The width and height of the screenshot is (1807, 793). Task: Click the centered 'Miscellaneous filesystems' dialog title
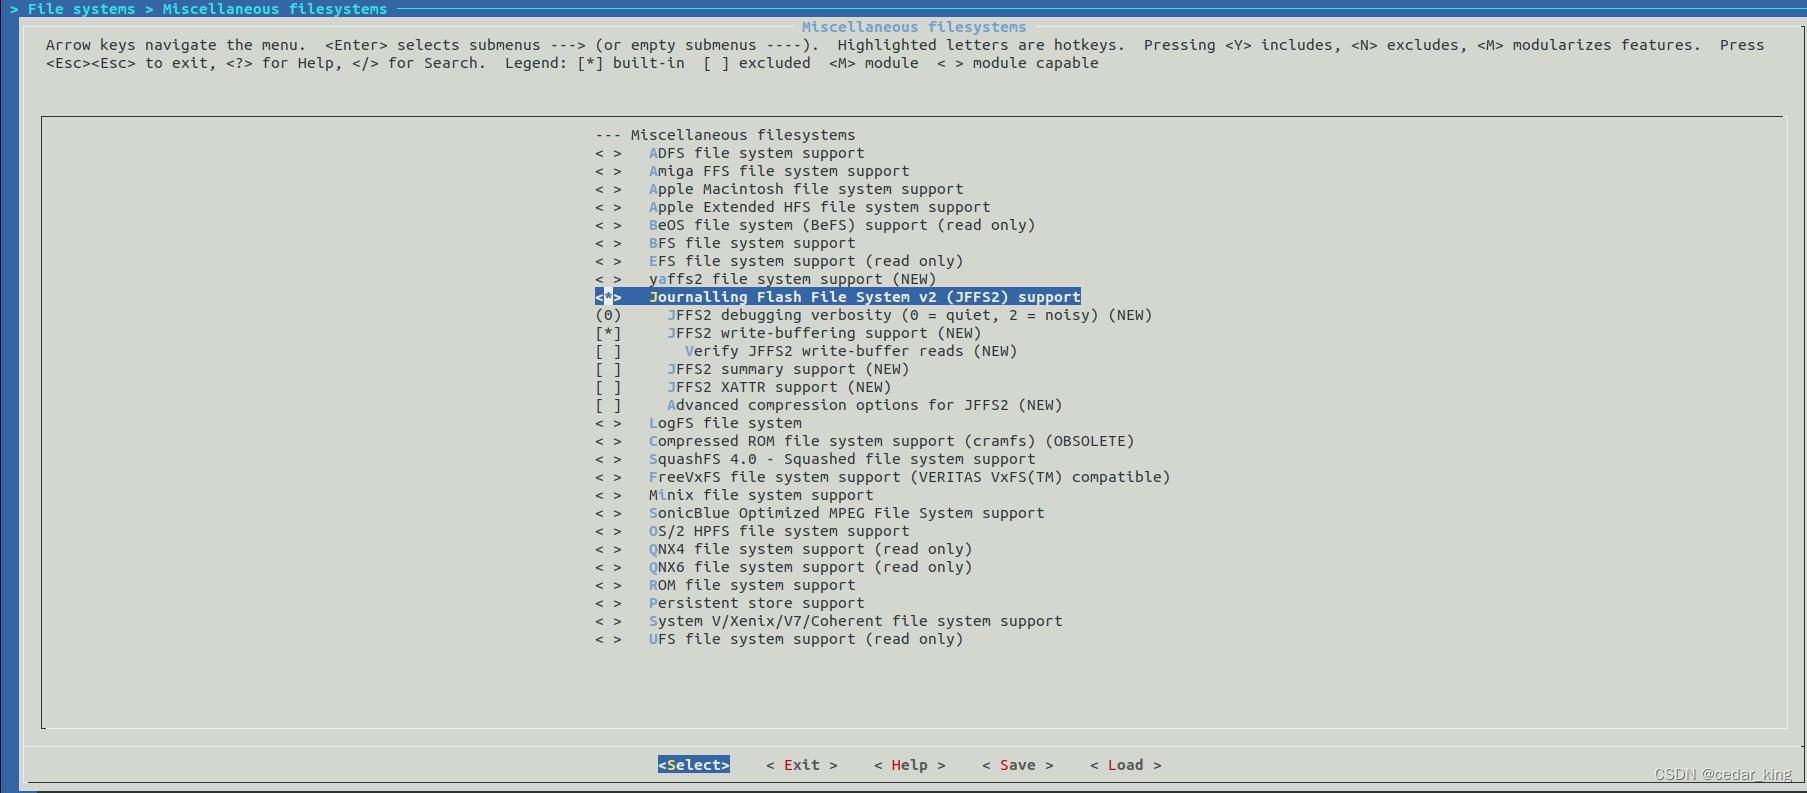click(x=914, y=27)
